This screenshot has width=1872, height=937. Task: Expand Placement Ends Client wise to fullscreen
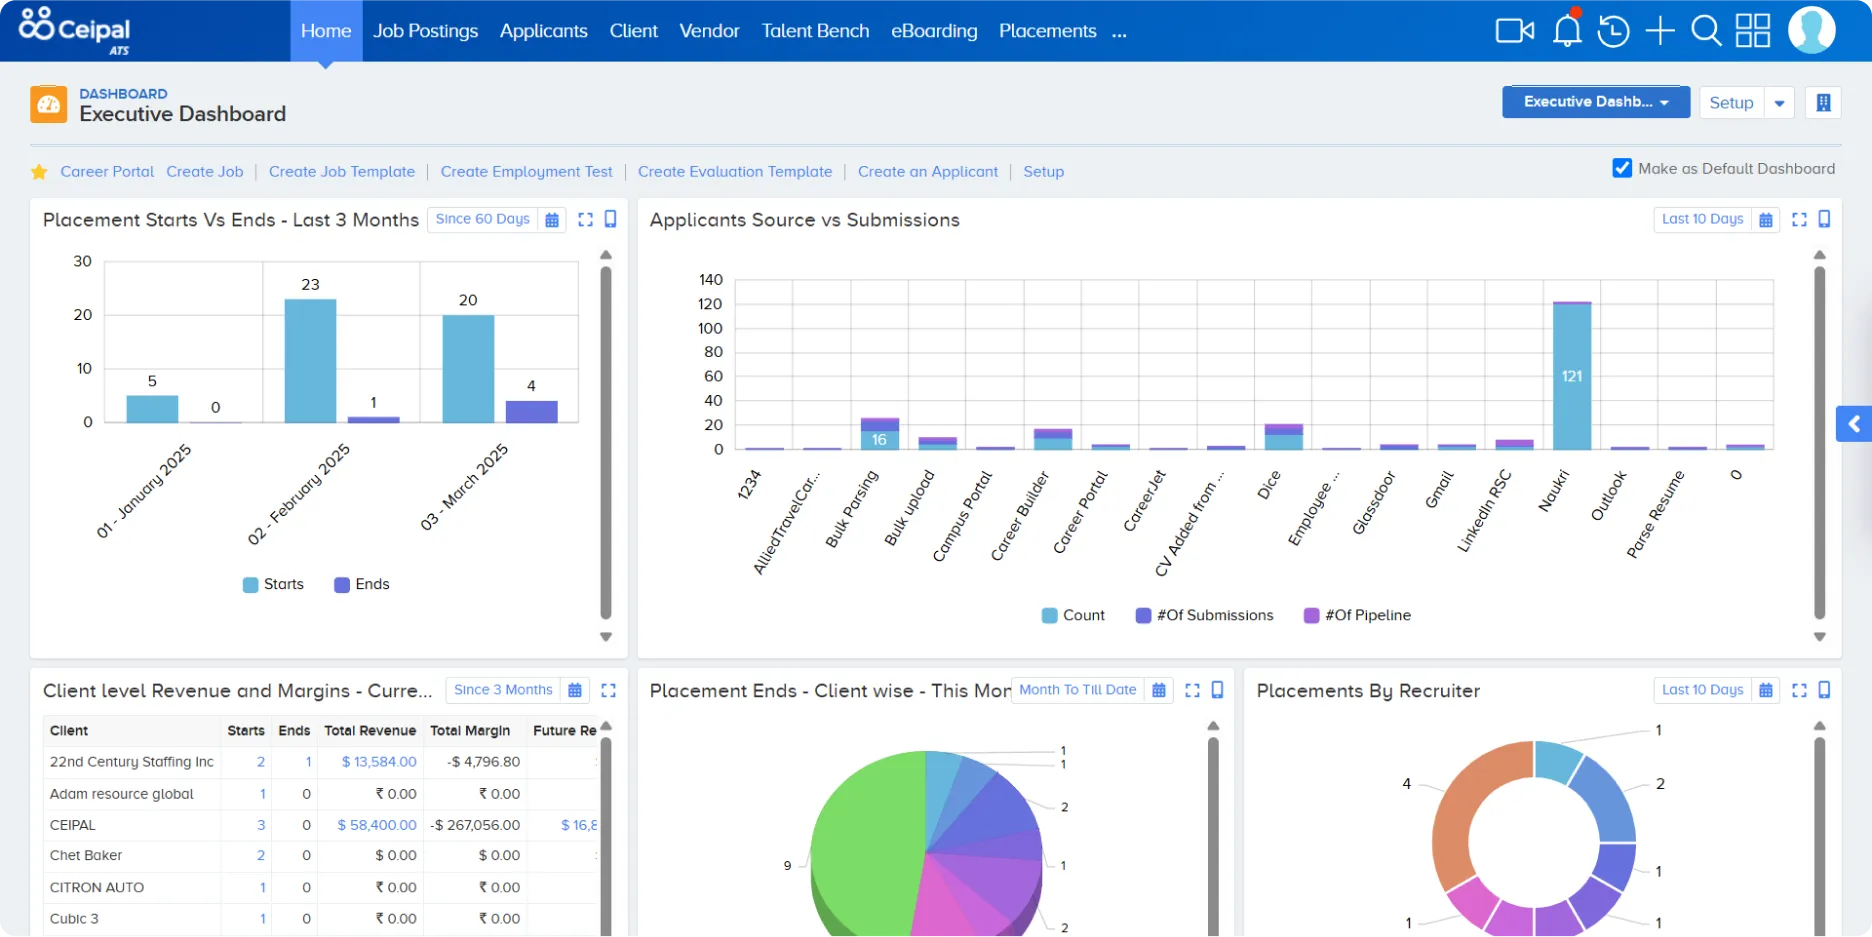coord(1192,690)
